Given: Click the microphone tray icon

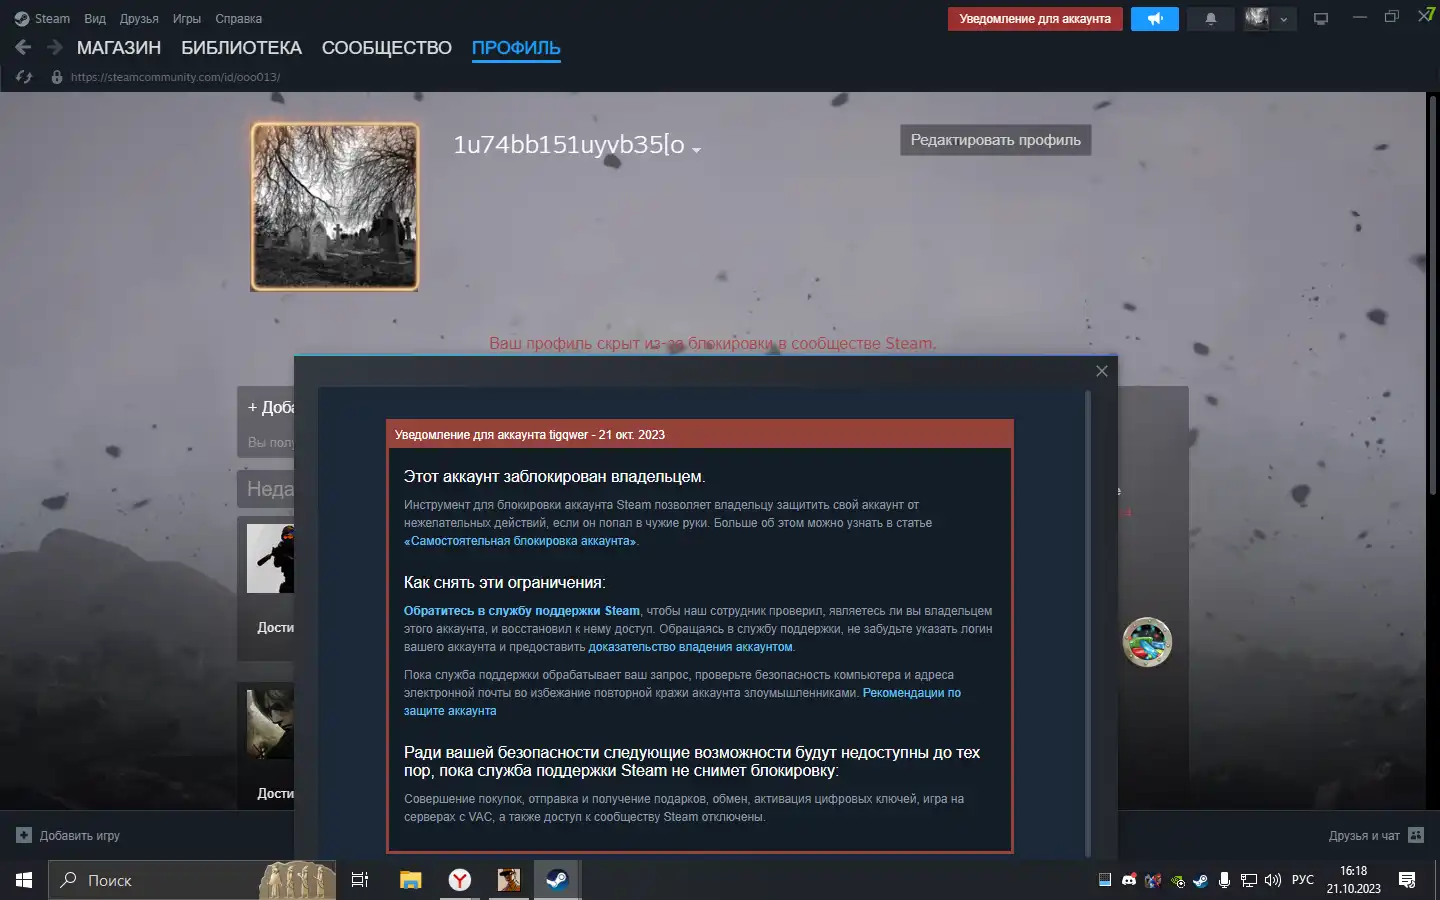Looking at the screenshot, I should (x=1224, y=880).
